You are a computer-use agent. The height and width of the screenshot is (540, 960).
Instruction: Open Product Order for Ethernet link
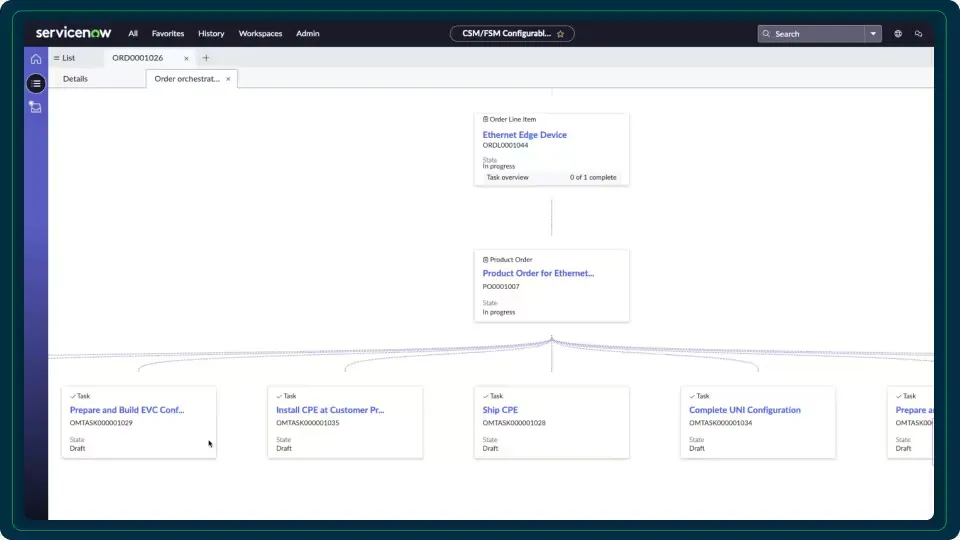[x=538, y=274]
